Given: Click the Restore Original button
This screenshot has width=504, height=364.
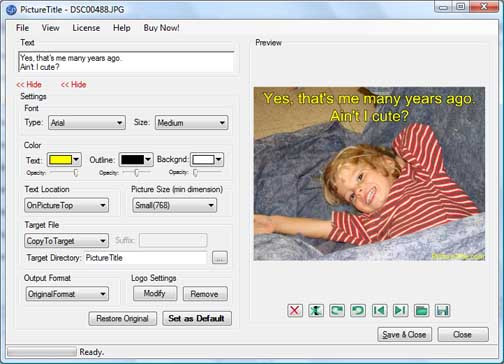Looking at the screenshot, I should (122, 319).
